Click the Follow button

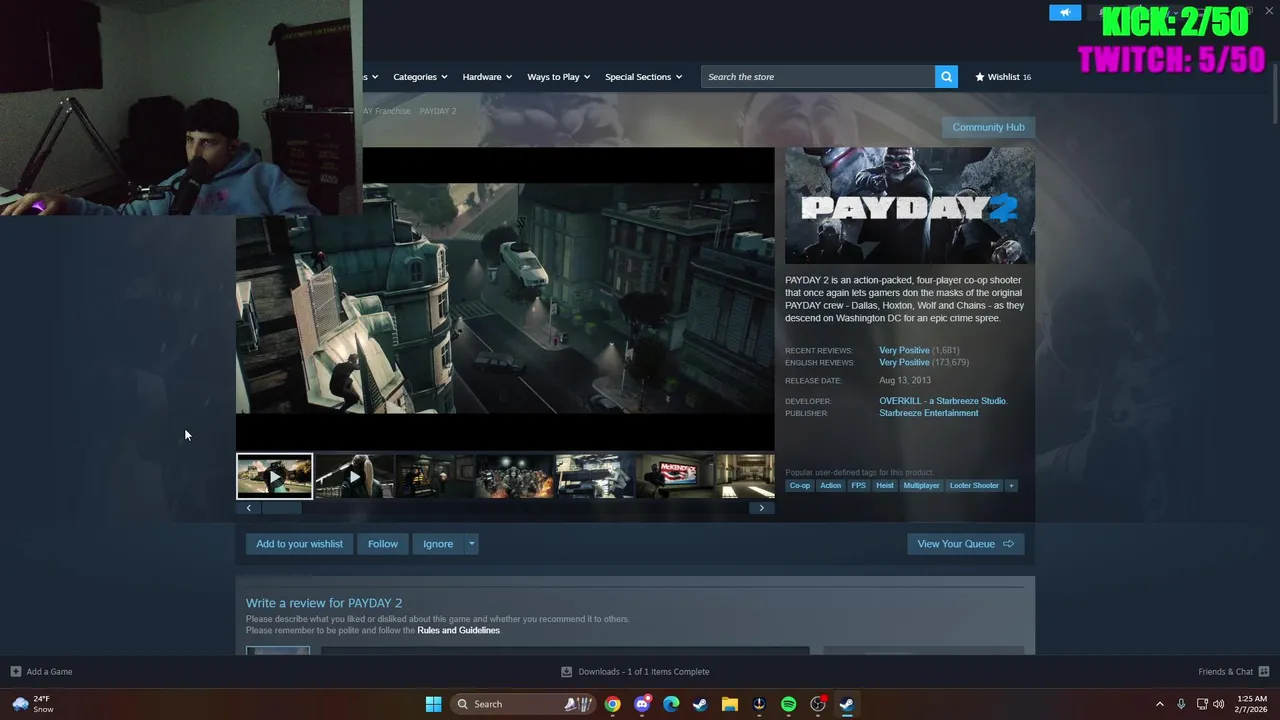point(383,544)
